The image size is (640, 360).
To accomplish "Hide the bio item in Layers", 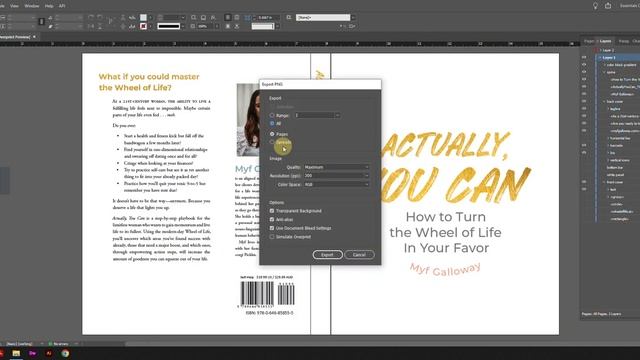I will (584, 153).
